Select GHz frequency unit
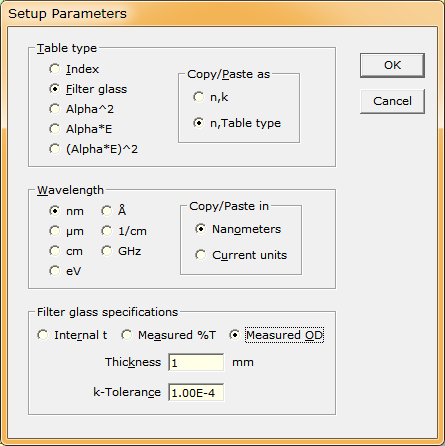This screenshot has height=446, width=445. coord(121,251)
